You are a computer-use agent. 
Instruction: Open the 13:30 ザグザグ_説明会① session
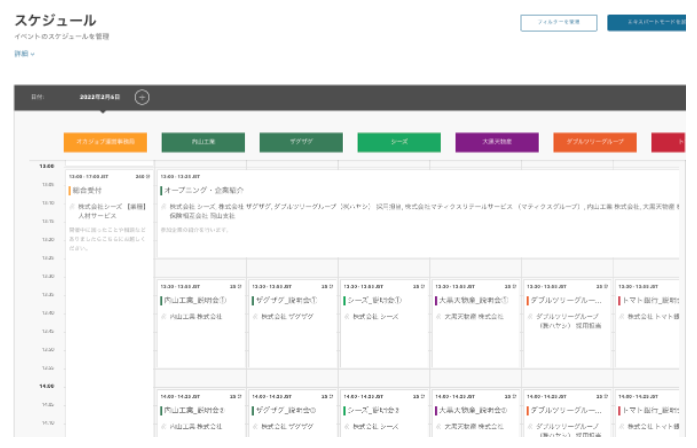click(292, 324)
